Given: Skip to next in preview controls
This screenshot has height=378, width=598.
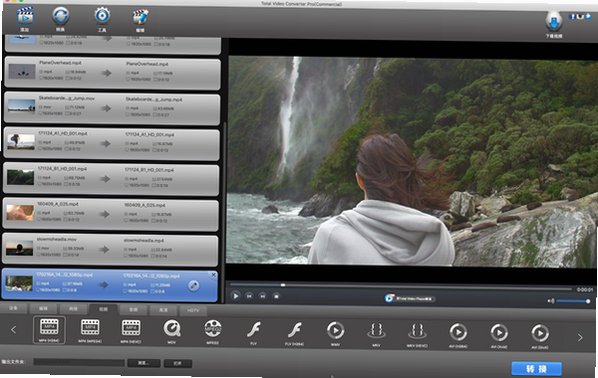Looking at the screenshot, I should (x=263, y=296).
